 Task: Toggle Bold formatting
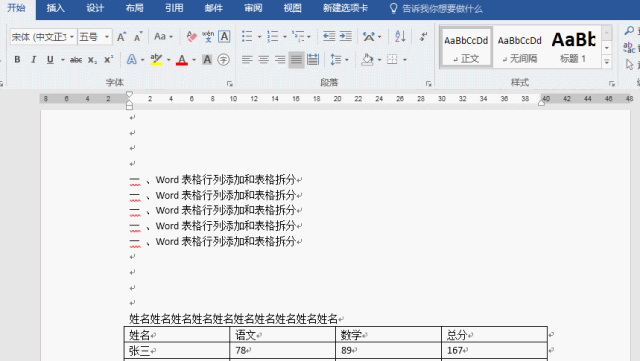[x=17, y=60]
